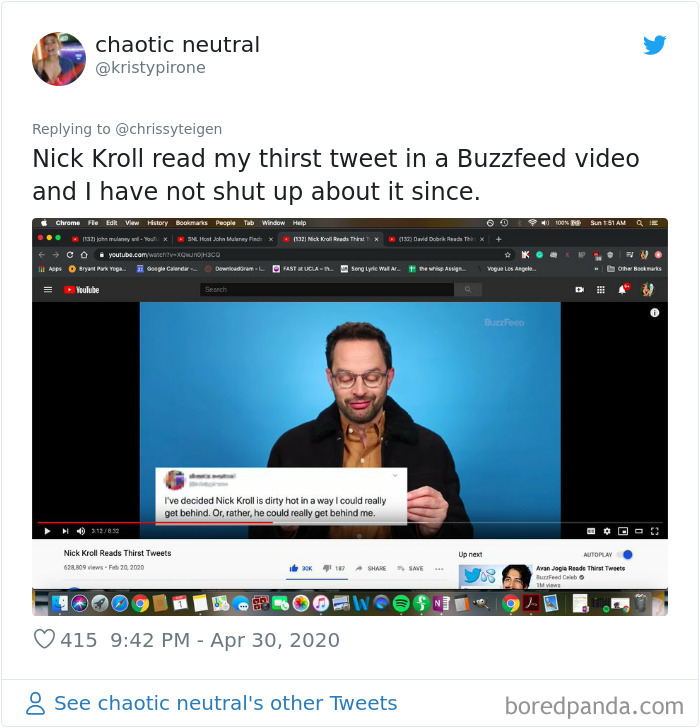Open the Bookmarks menu in the menu bar

point(191,223)
